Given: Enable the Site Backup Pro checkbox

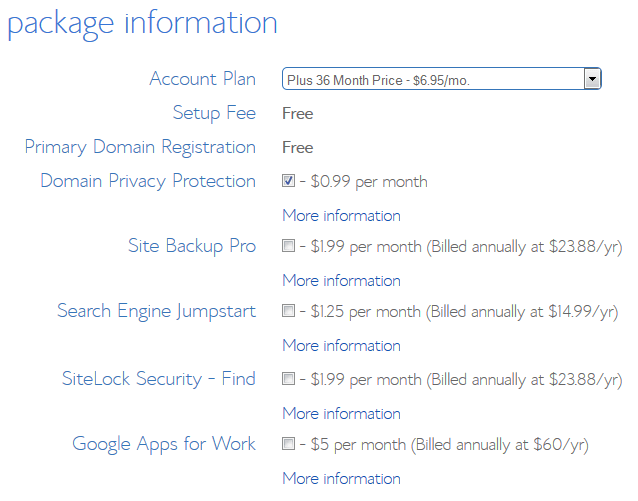Looking at the screenshot, I should click(x=289, y=246).
